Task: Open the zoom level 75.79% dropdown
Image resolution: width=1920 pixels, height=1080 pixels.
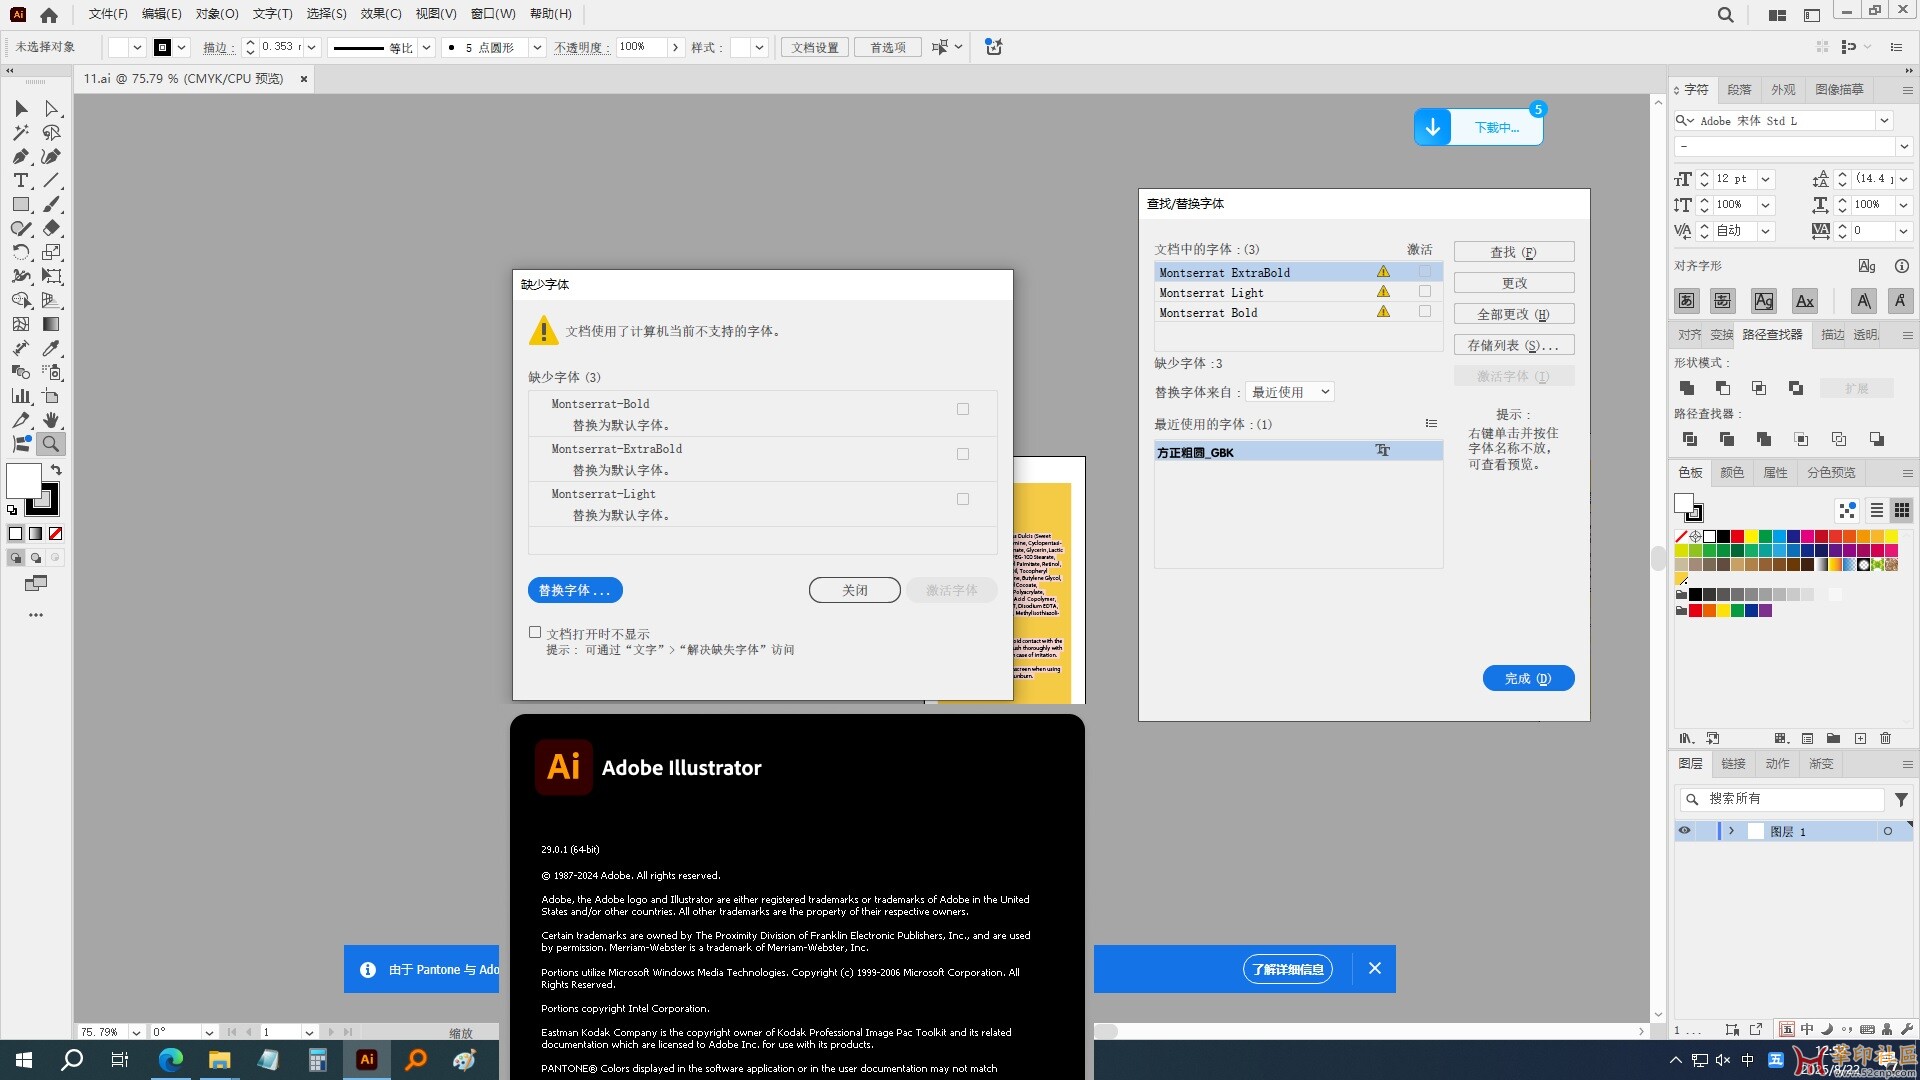Action: [136, 1032]
